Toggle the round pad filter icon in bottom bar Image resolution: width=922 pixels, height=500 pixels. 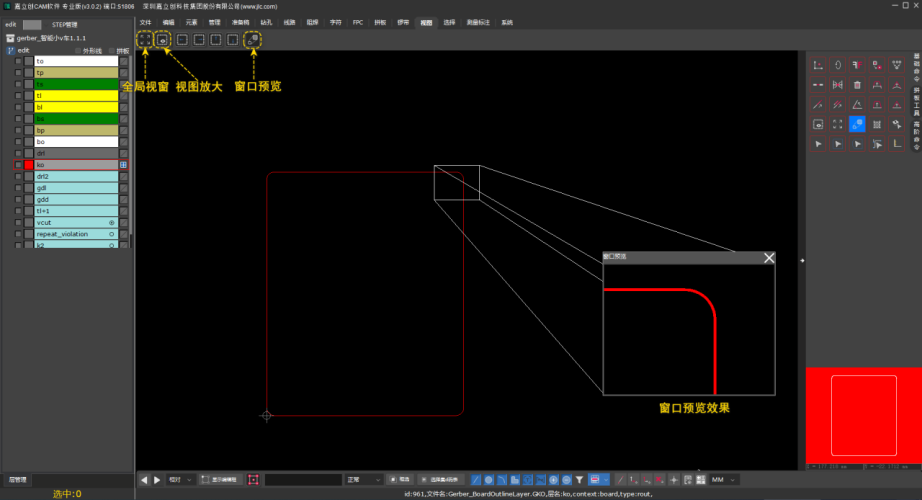point(489,480)
